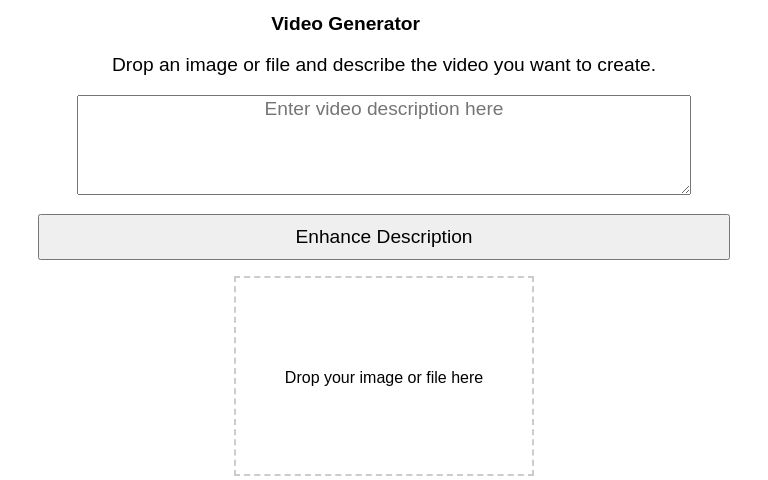Click the word 'here' in the drop zone
The height and width of the screenshot is (480, 768).
467,378
